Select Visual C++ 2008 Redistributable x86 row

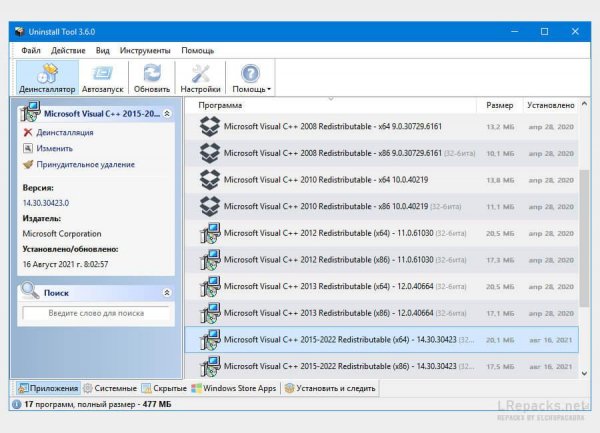[x=382, y=153]
